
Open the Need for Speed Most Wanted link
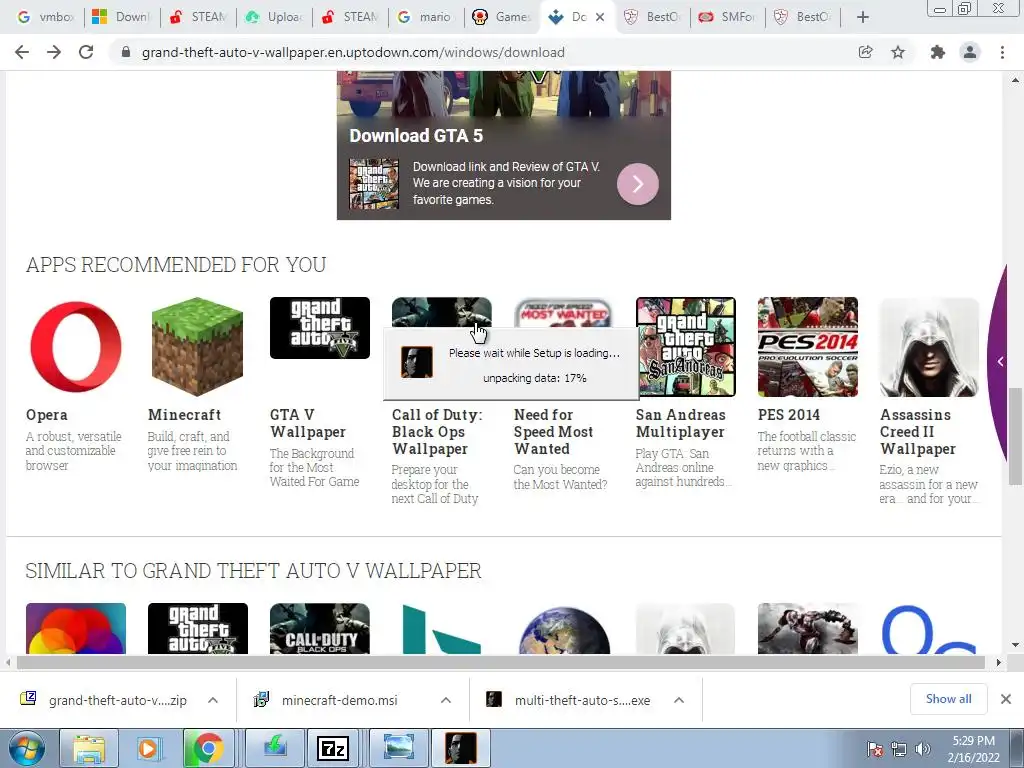553,432
